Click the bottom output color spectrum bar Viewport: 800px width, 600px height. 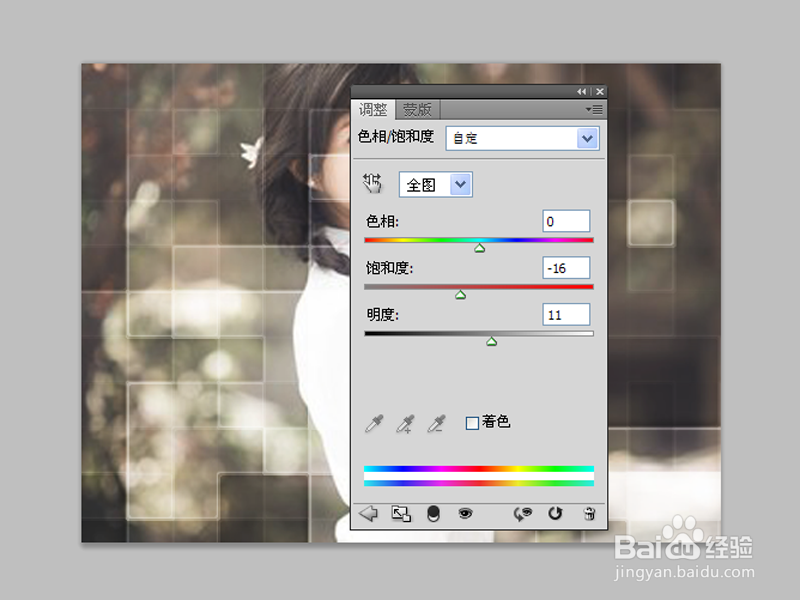click(x=479, y=483)
